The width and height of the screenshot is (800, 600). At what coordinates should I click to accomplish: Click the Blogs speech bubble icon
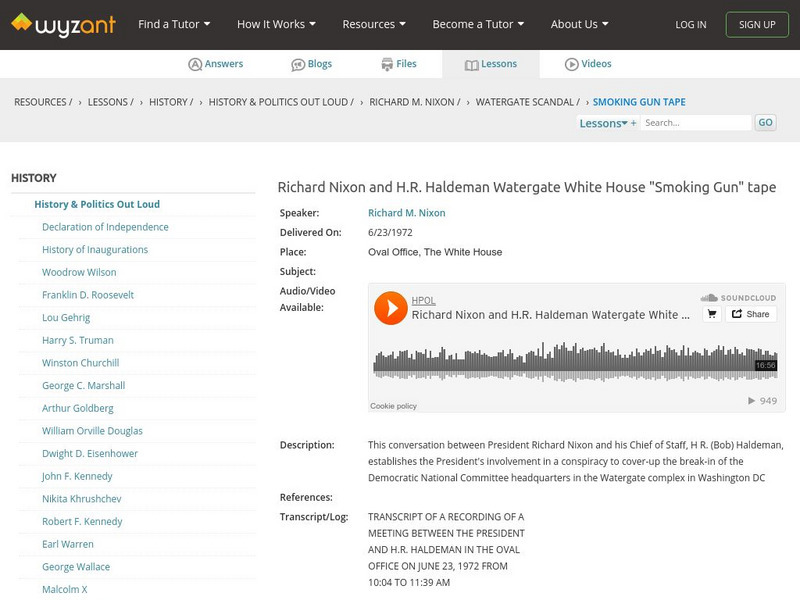coord(297,63)
